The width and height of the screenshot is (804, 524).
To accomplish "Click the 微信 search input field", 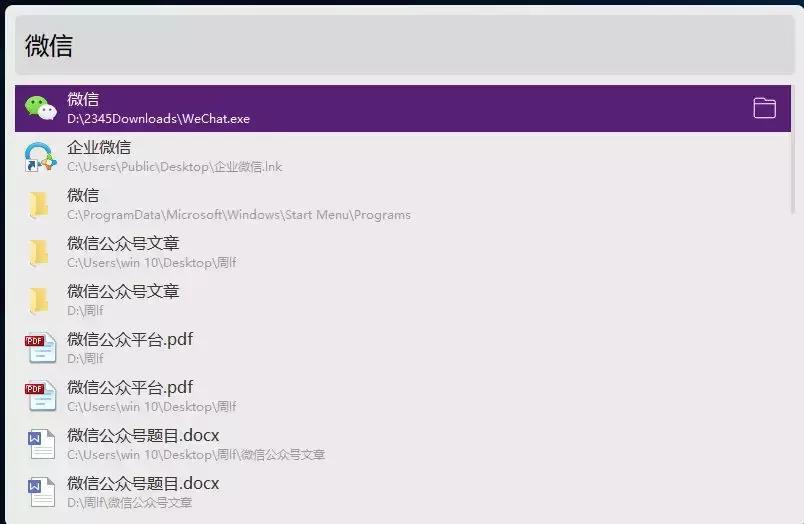I will tap(405, 45).
